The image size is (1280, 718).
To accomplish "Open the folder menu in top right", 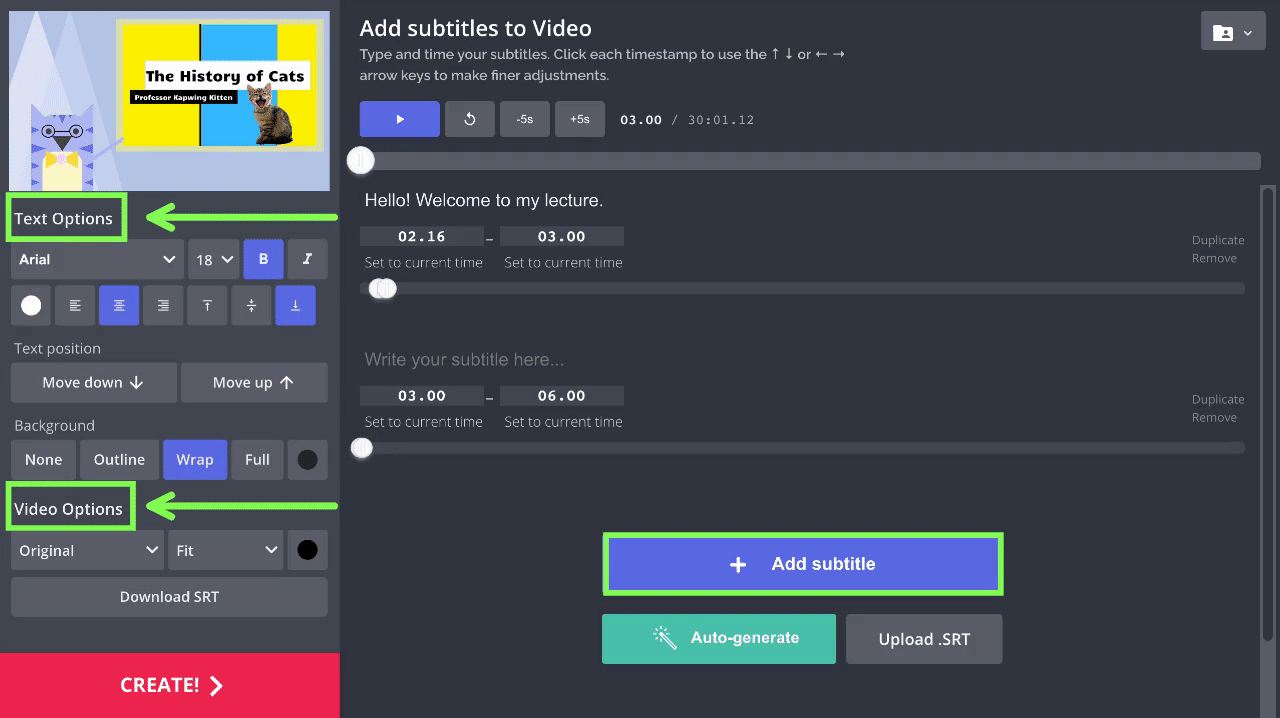I will click(x=1231, y=33).
